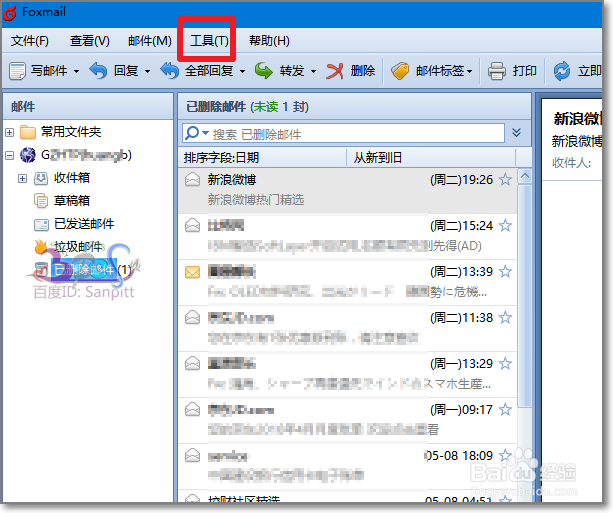This screenshot has width=613, height=513.
Task: Expand the 转发 dropdown arrow
Action: tap(314, 72)
